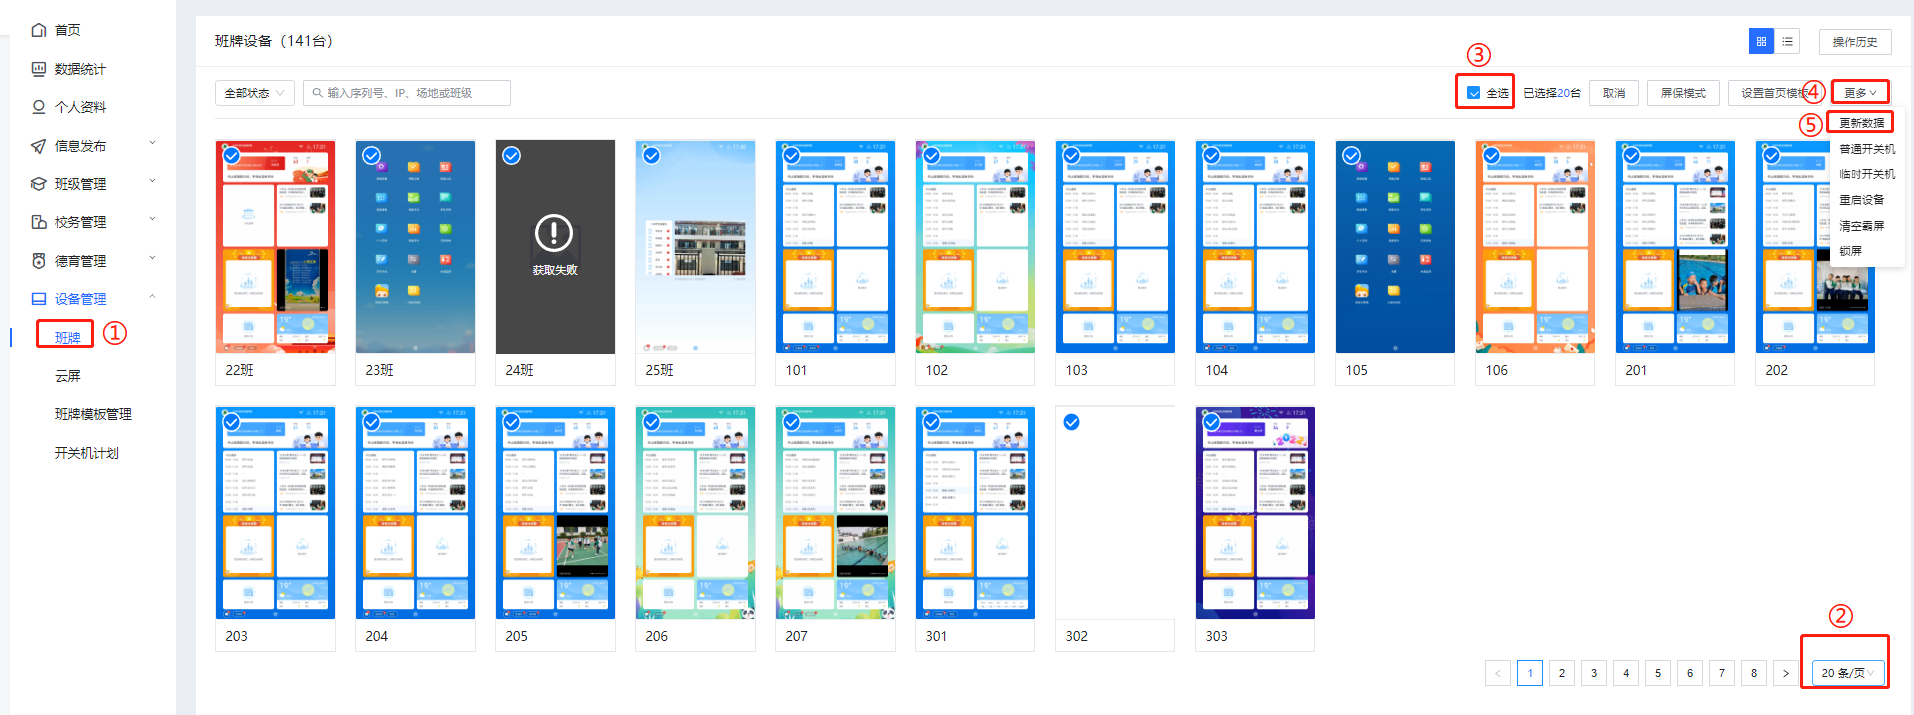This screenshot has height=715, width=1914.
Task: Click the 校务管理 icon
Action: [x=39, y=222]
